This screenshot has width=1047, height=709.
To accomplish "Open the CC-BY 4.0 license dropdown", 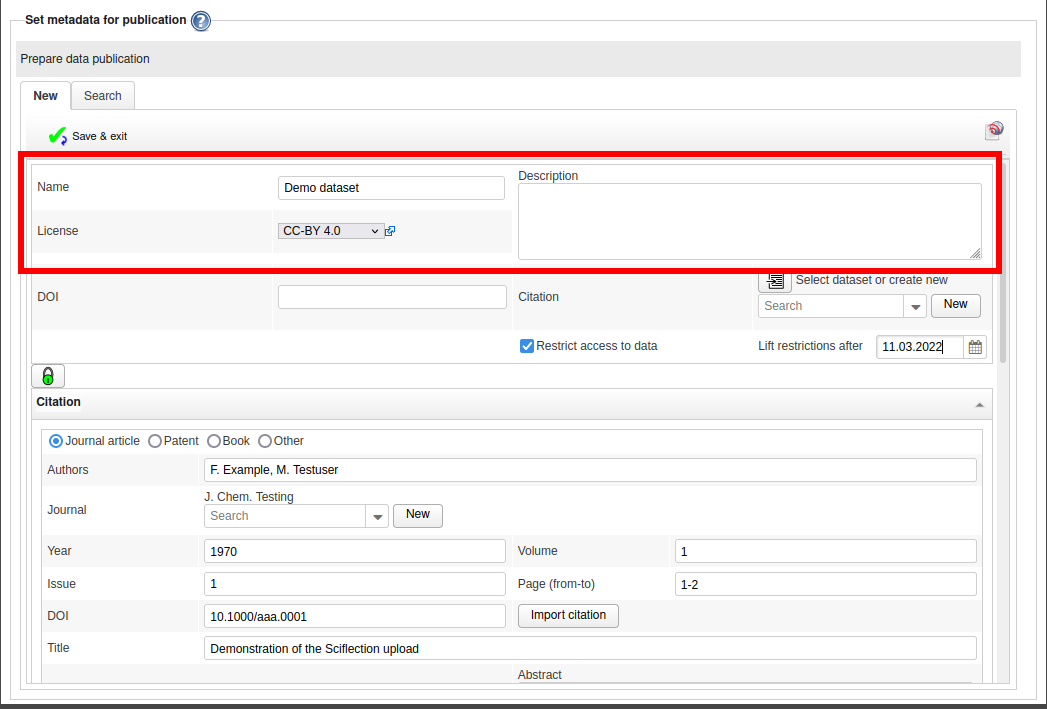I will tap(331, 231).
